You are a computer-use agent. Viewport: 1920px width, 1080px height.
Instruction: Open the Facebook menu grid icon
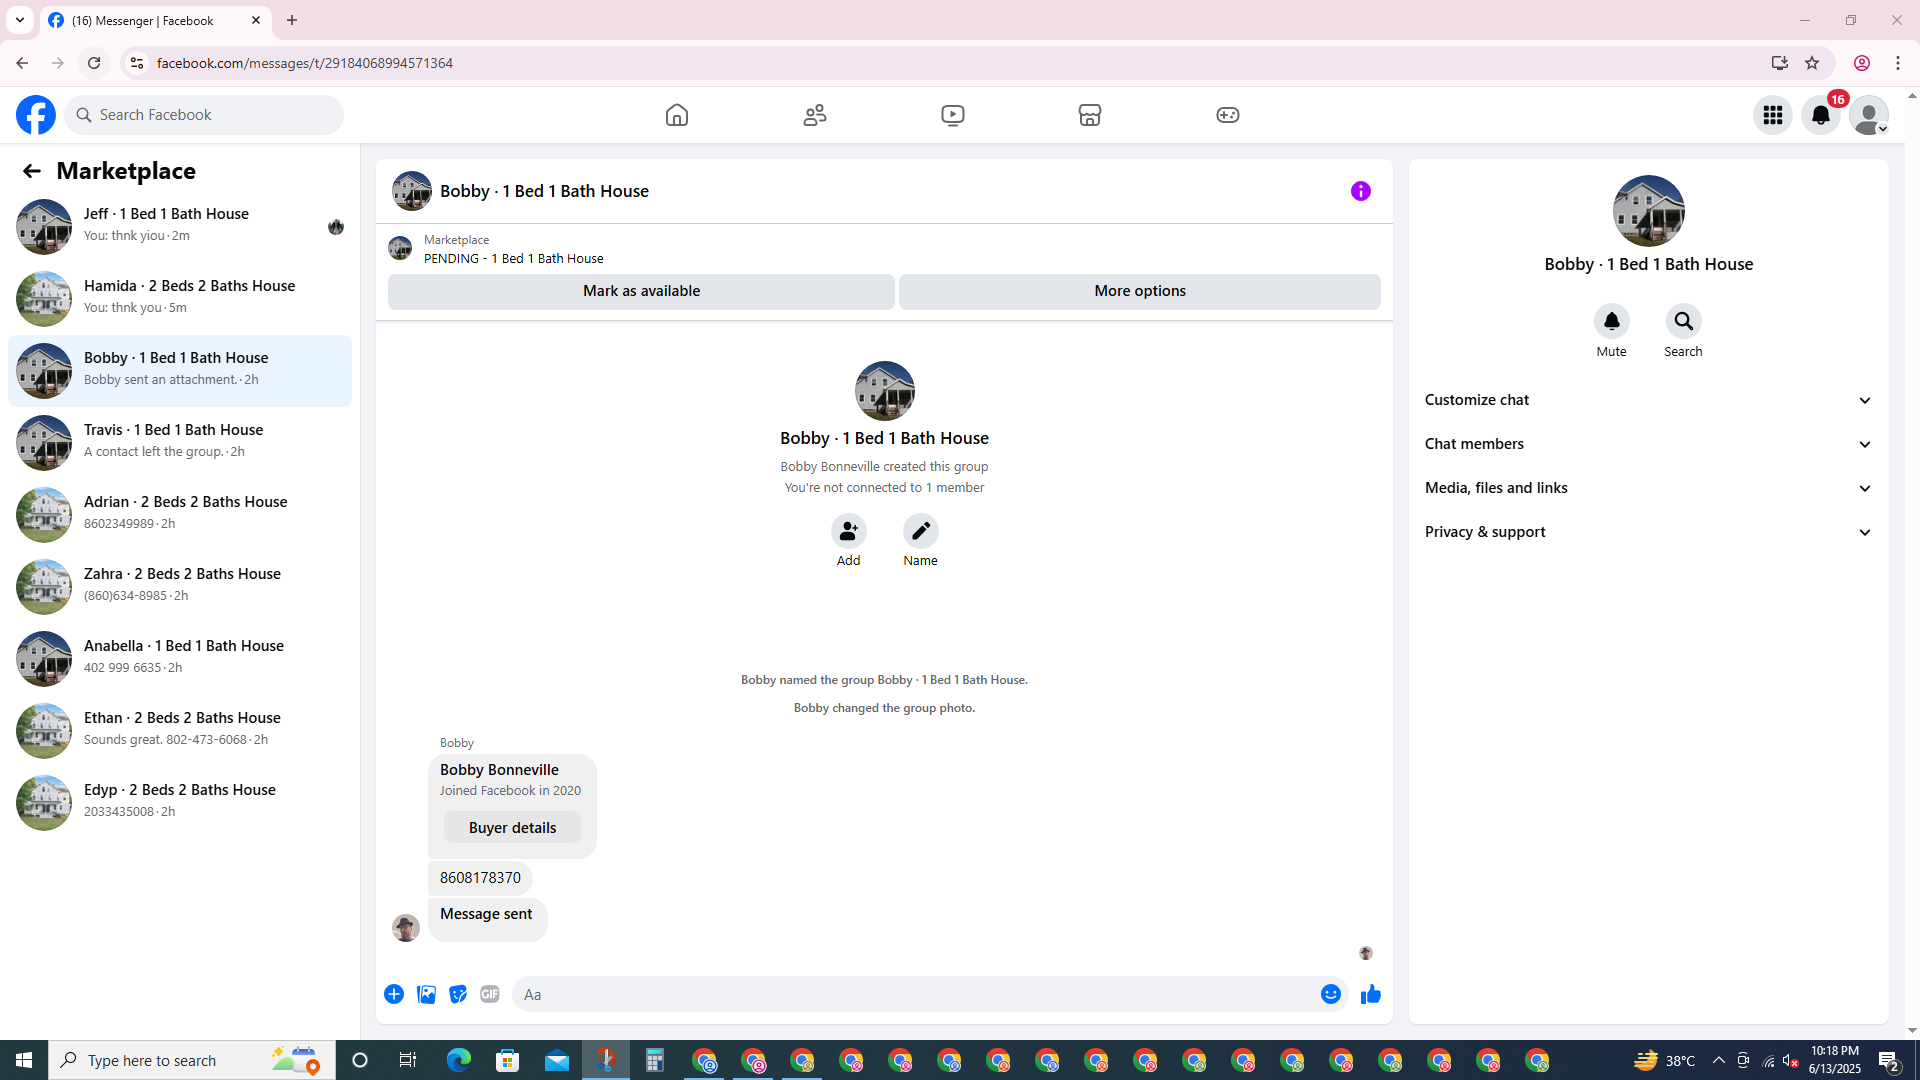[1773, 115]
